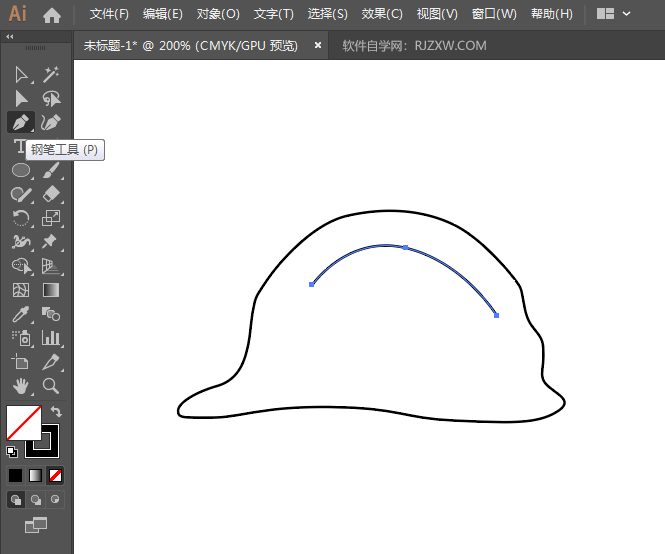This screenshot has width=665, height=554.
Task: Set paint to None
Action: pos(56,475)
